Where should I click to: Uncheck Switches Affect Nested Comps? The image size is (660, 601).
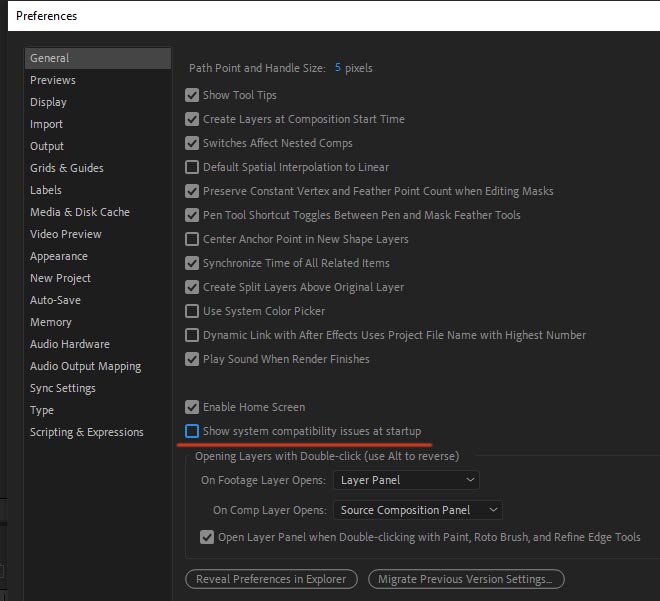[x=192, y=143]
